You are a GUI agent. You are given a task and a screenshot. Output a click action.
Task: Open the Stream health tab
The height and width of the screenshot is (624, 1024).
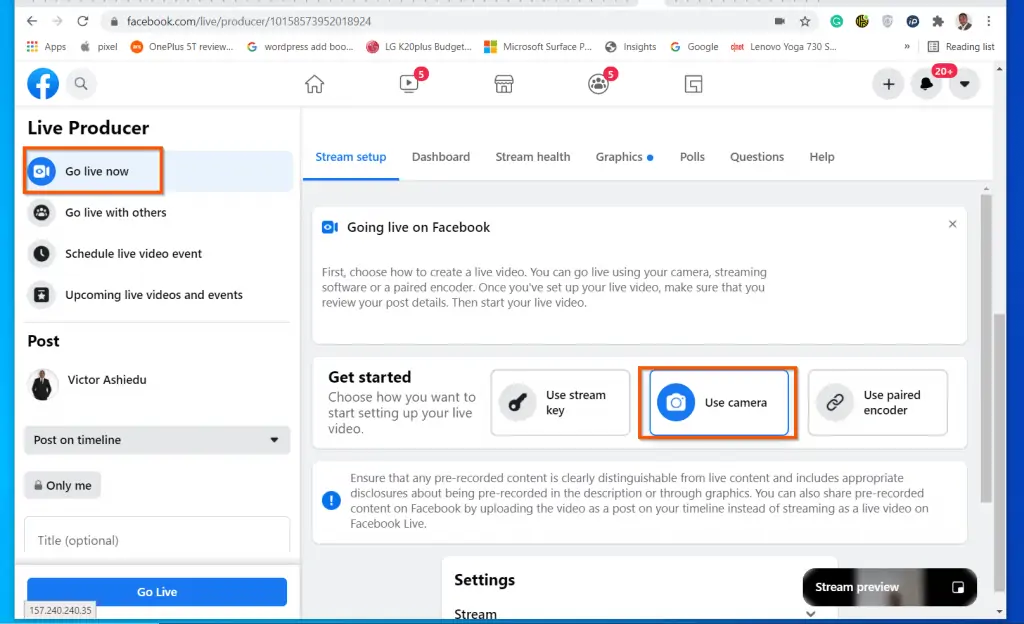click(x=533, y=157)
